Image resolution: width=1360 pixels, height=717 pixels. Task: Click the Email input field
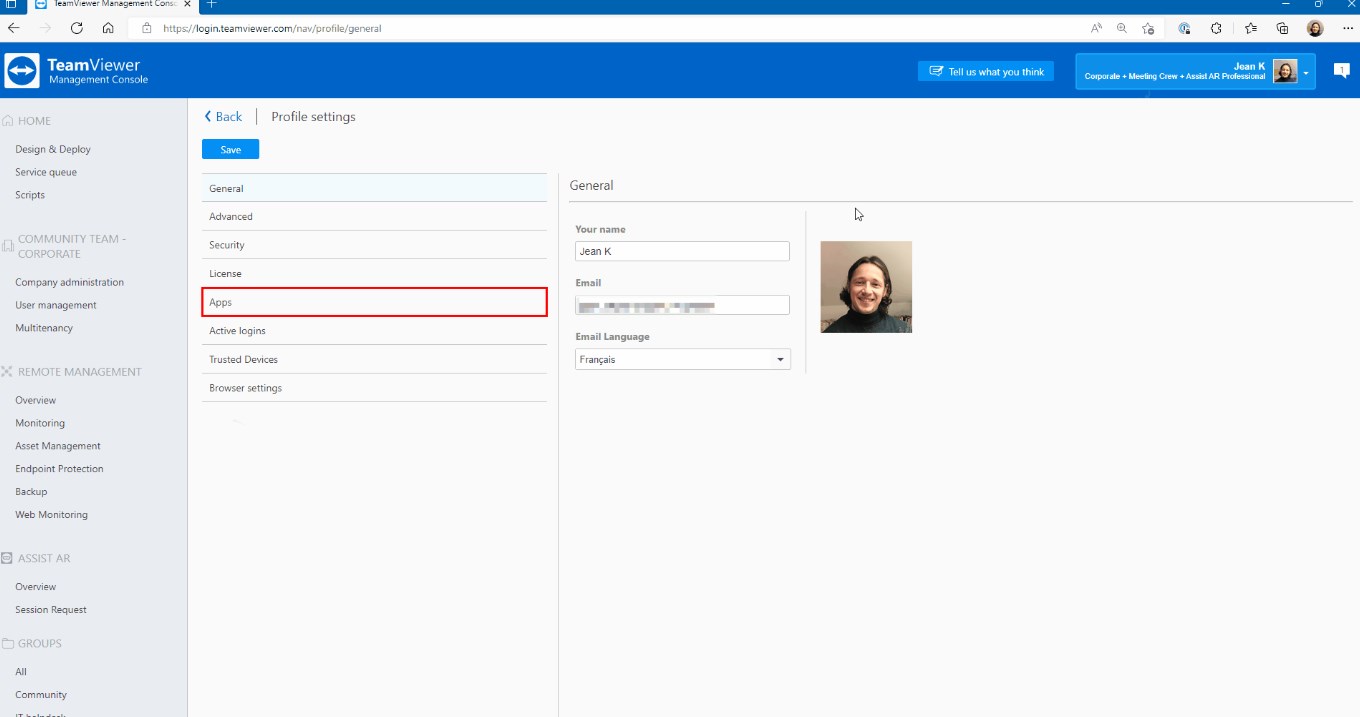[682, 305]
